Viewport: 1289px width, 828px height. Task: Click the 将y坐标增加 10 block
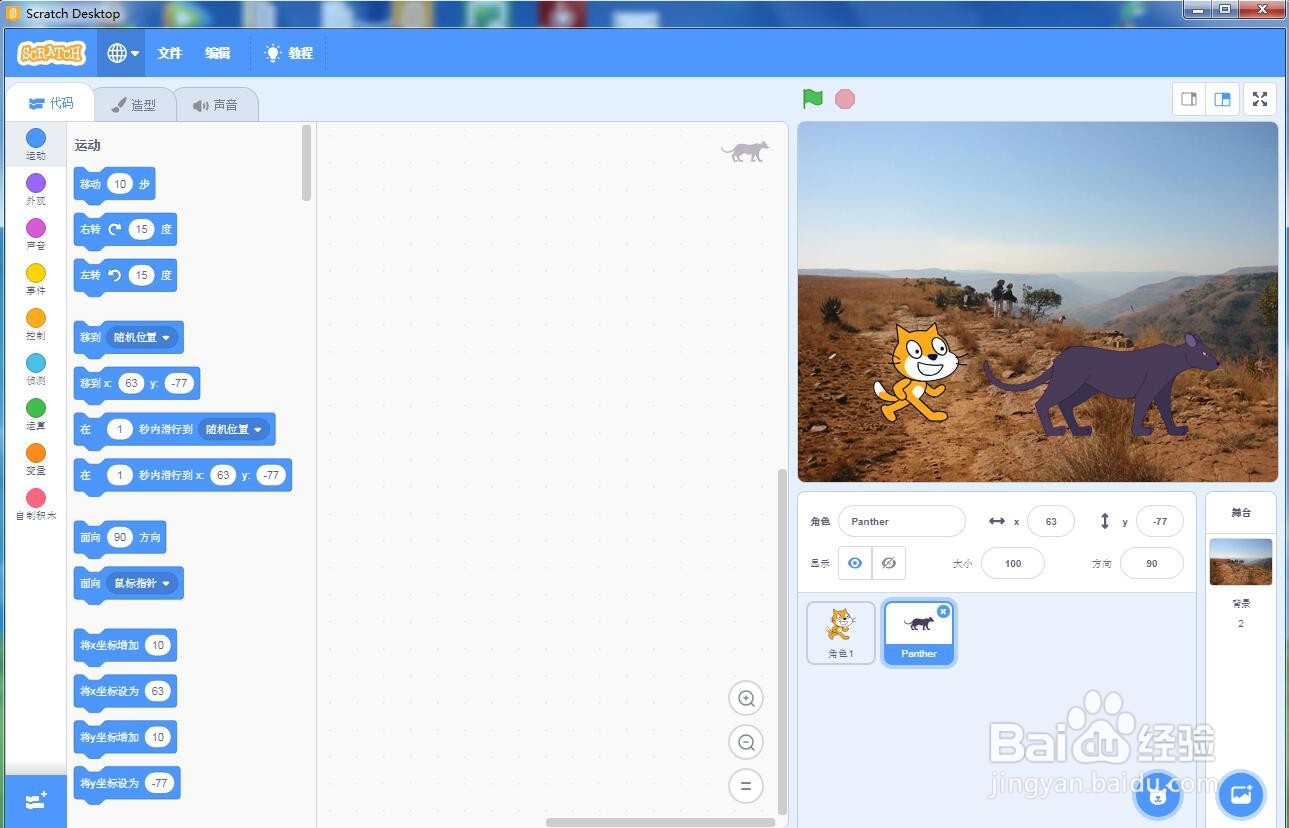(125, 739)
